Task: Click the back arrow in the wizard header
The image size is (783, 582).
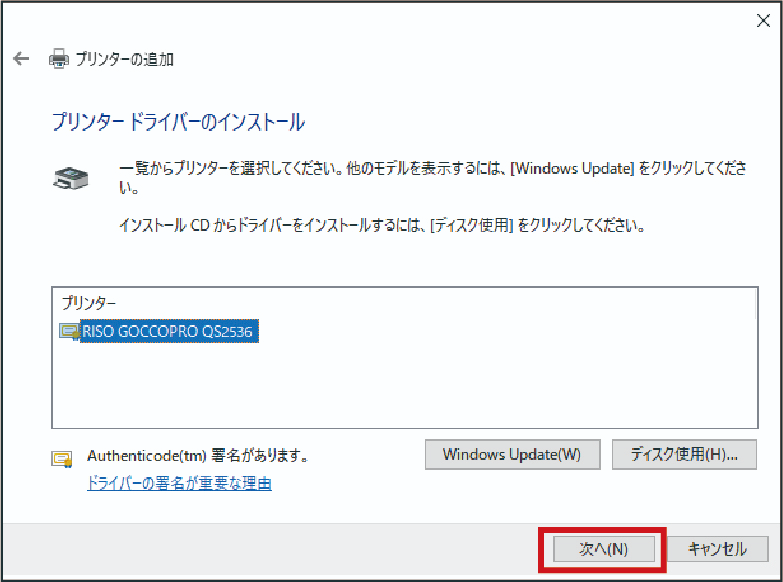Action: coord(21,59)
